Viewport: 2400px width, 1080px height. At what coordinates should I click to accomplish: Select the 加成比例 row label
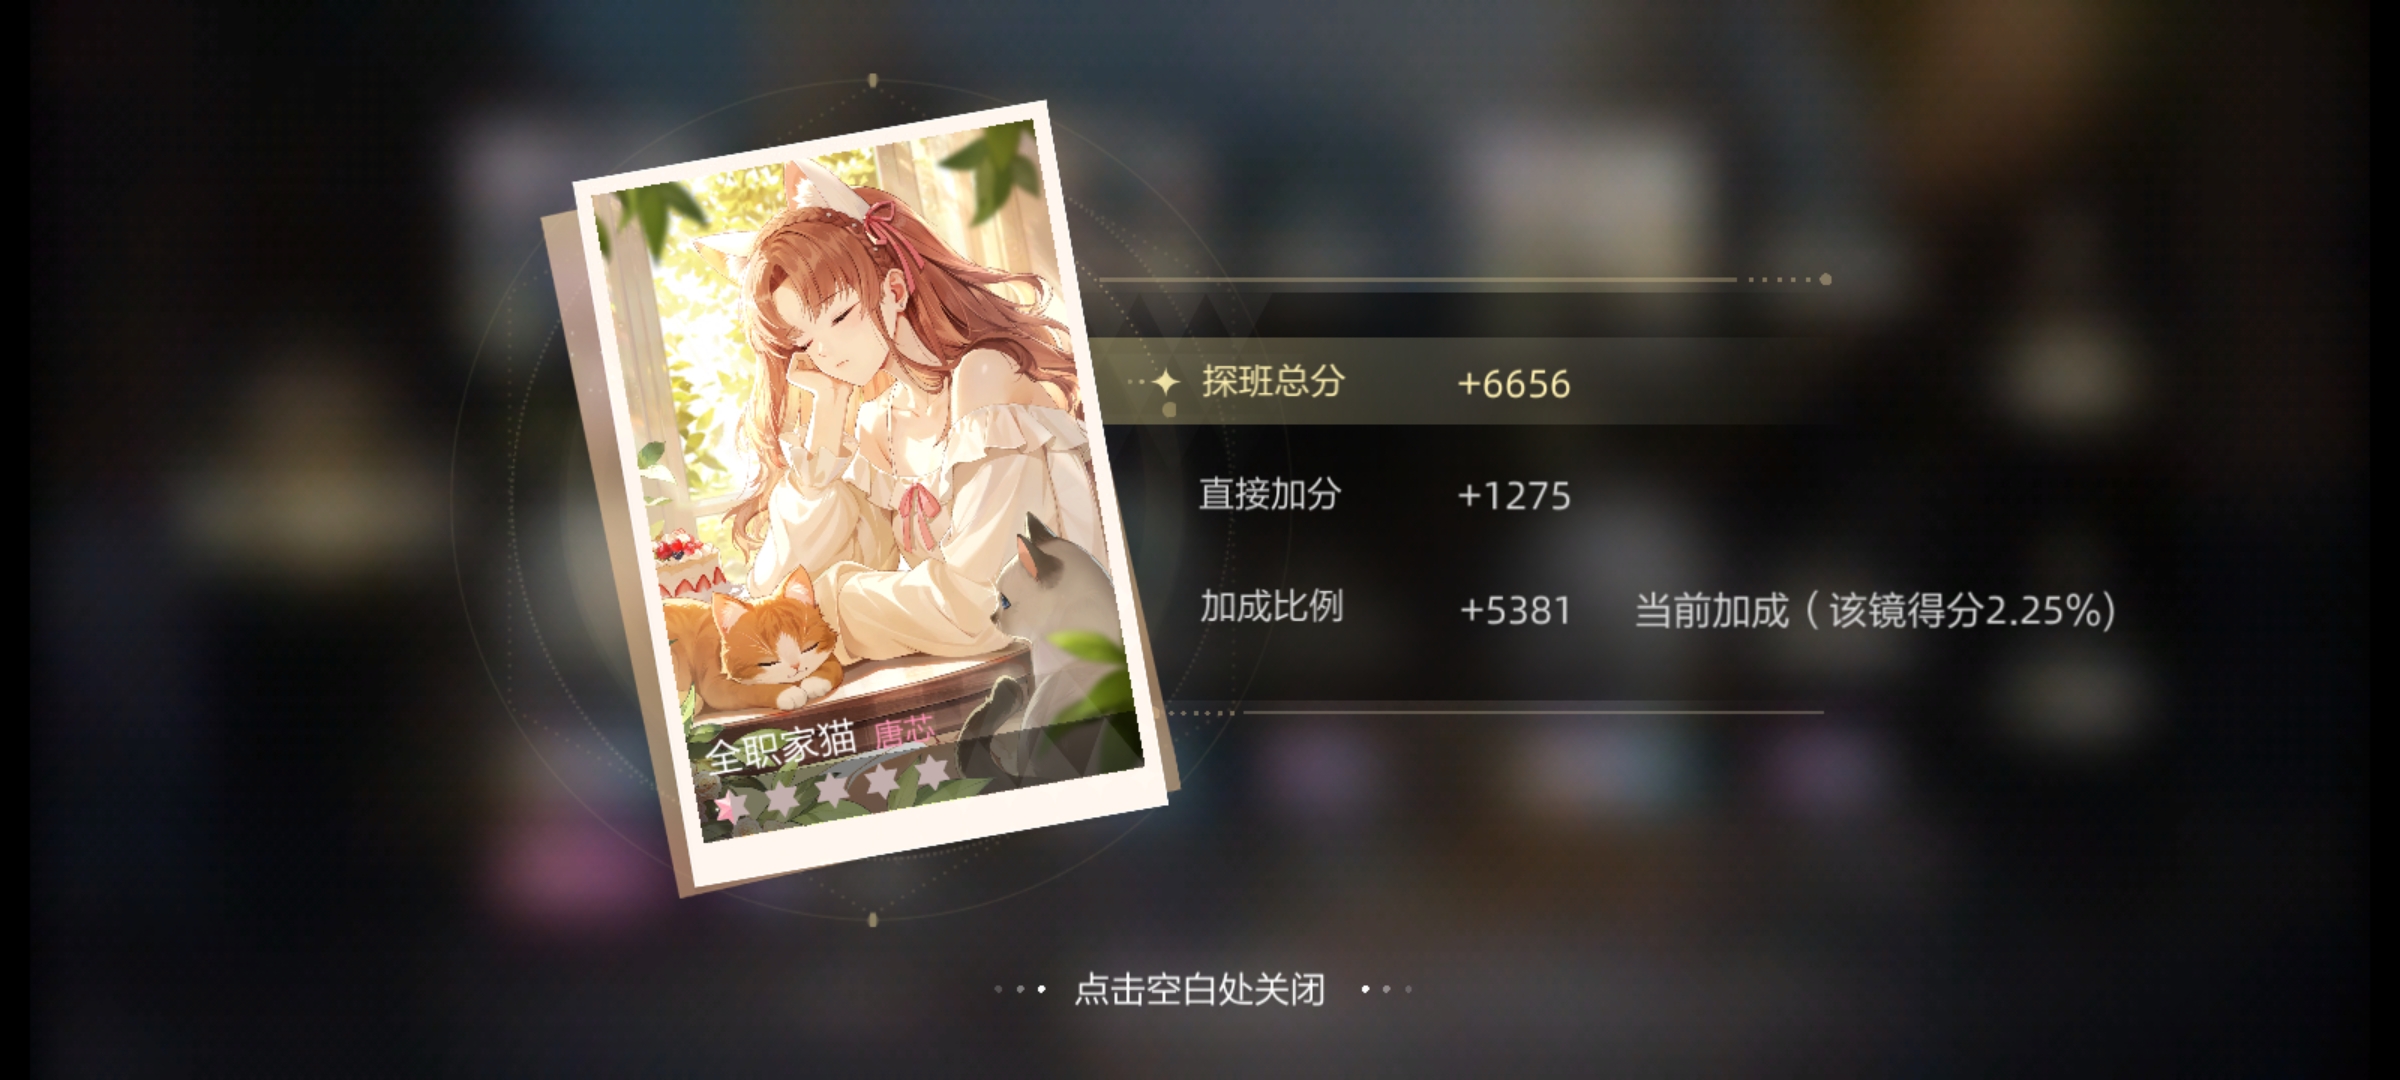pyautogui.click(x=1271, y=606)
